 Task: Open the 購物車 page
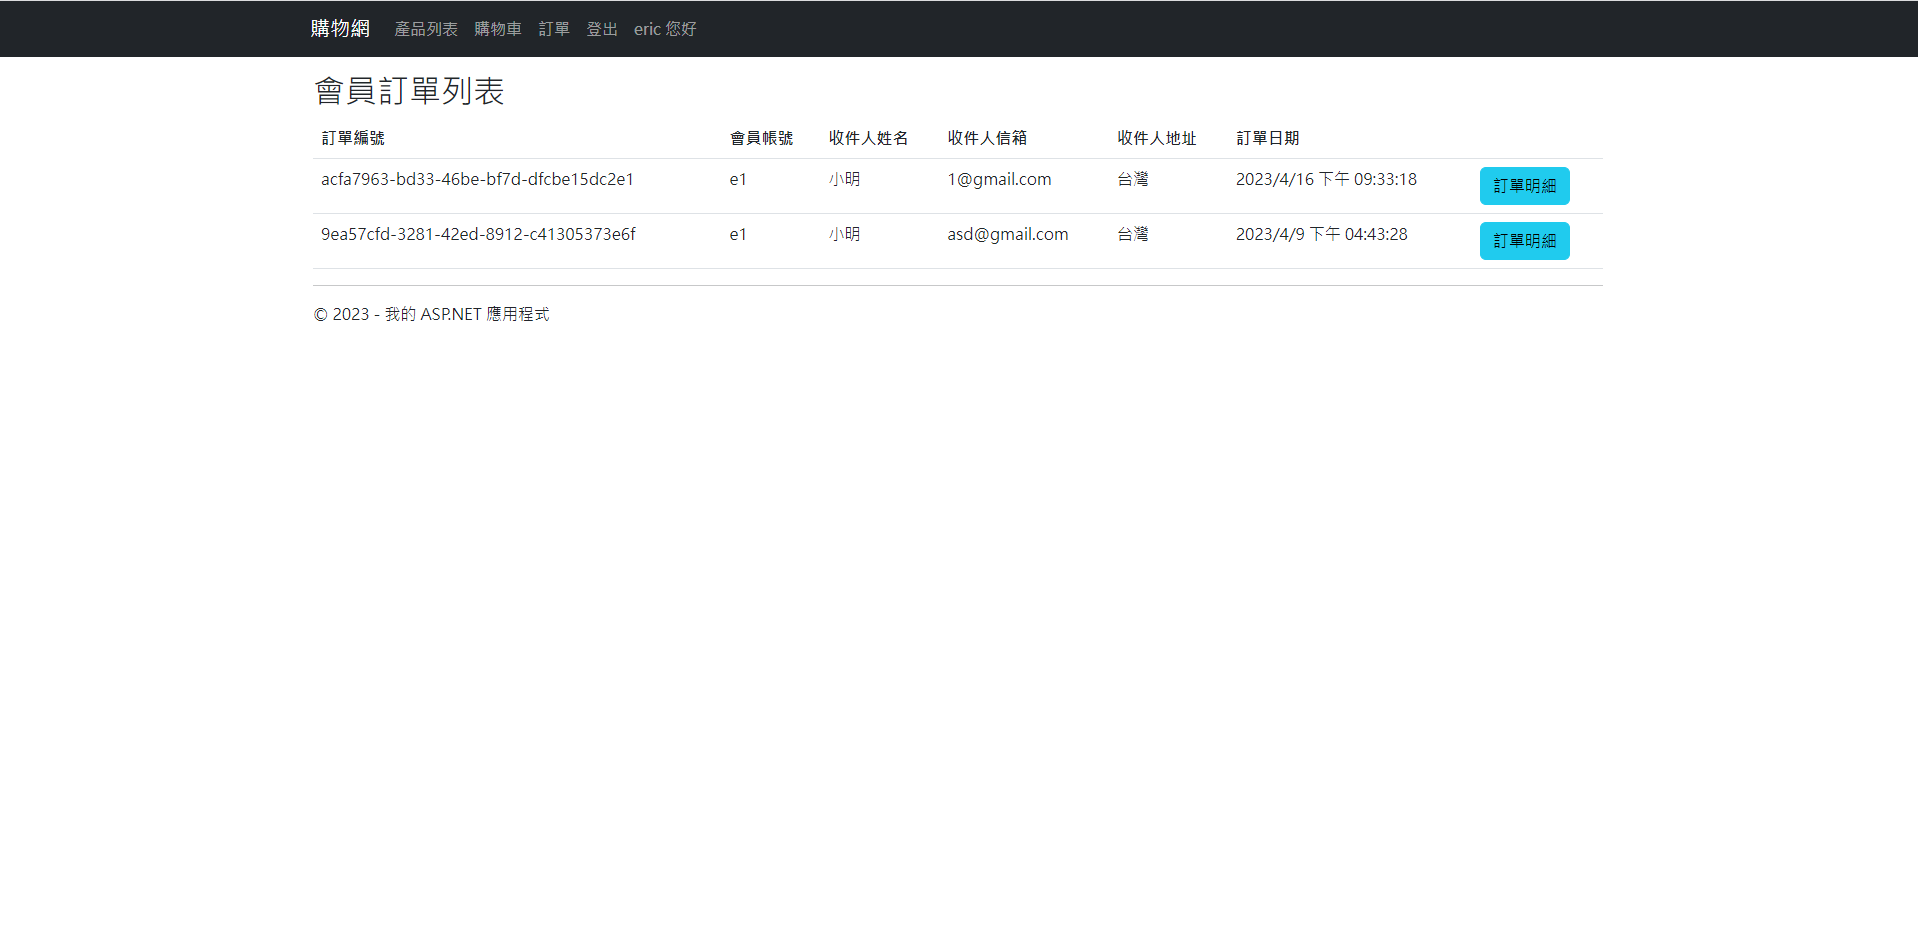point(498,29)
